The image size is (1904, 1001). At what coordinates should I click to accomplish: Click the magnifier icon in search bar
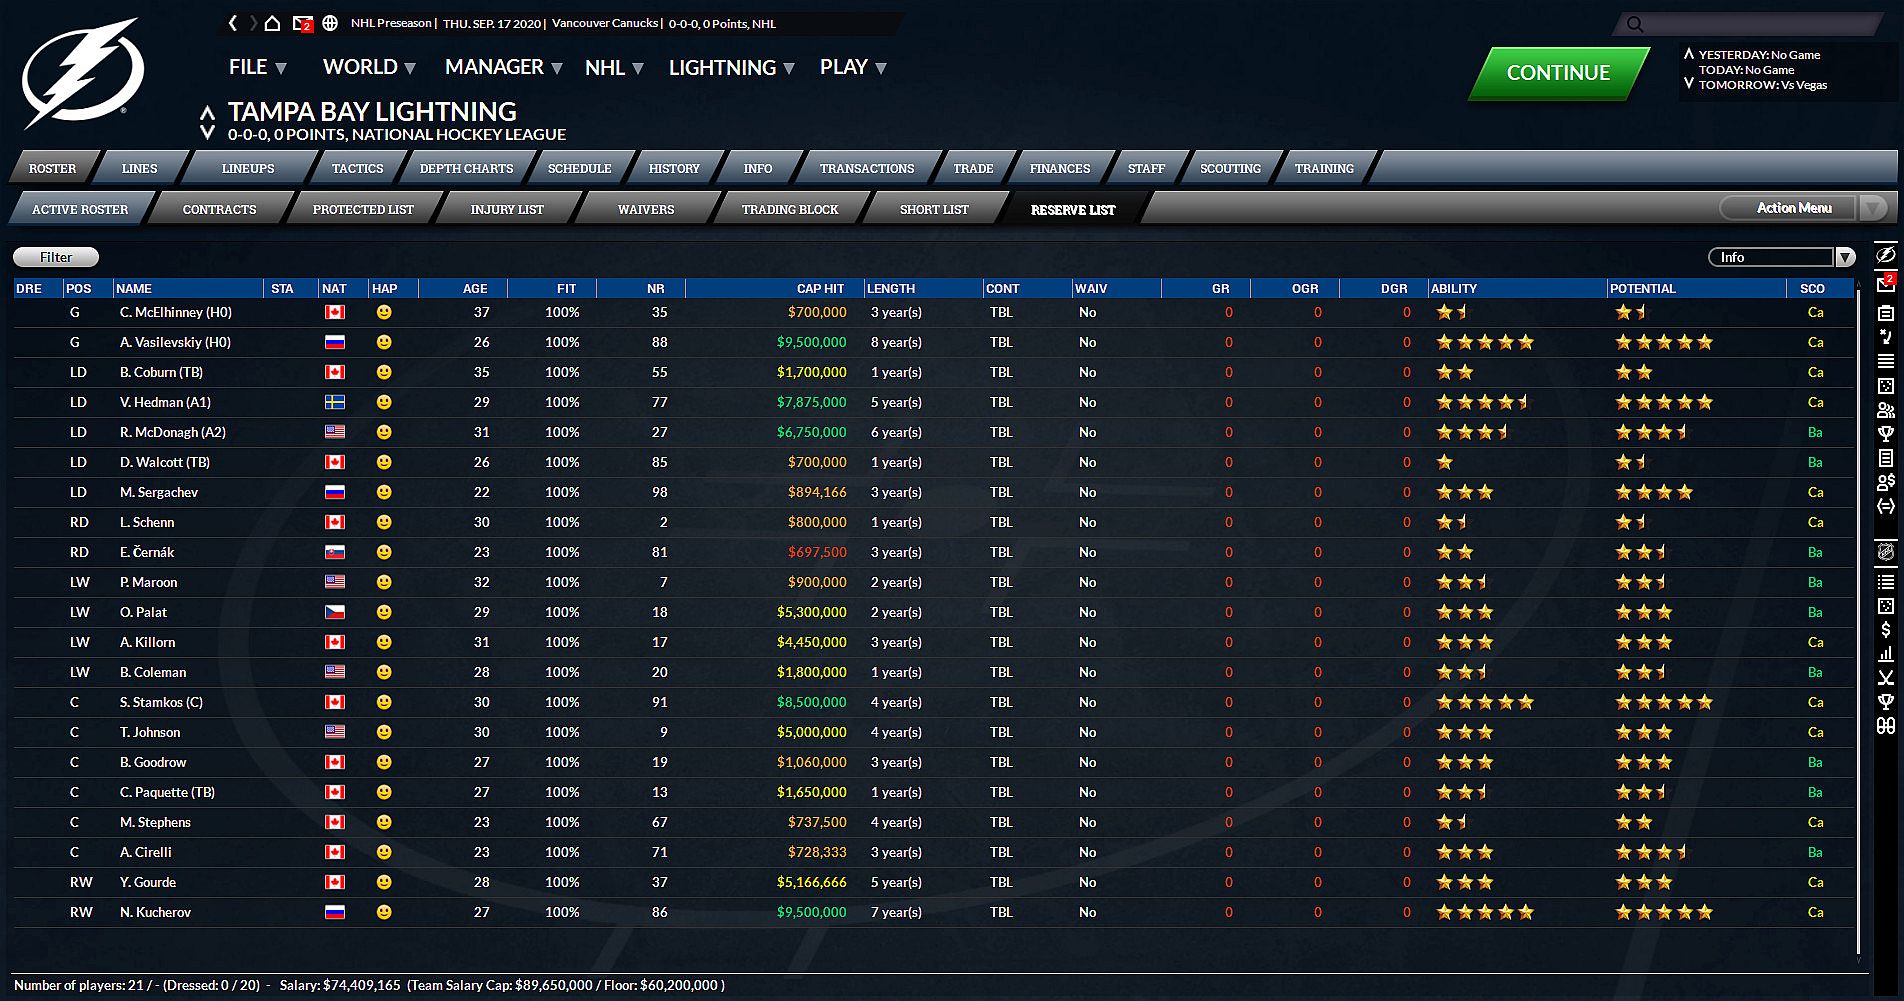click(x=1635, y=24)
